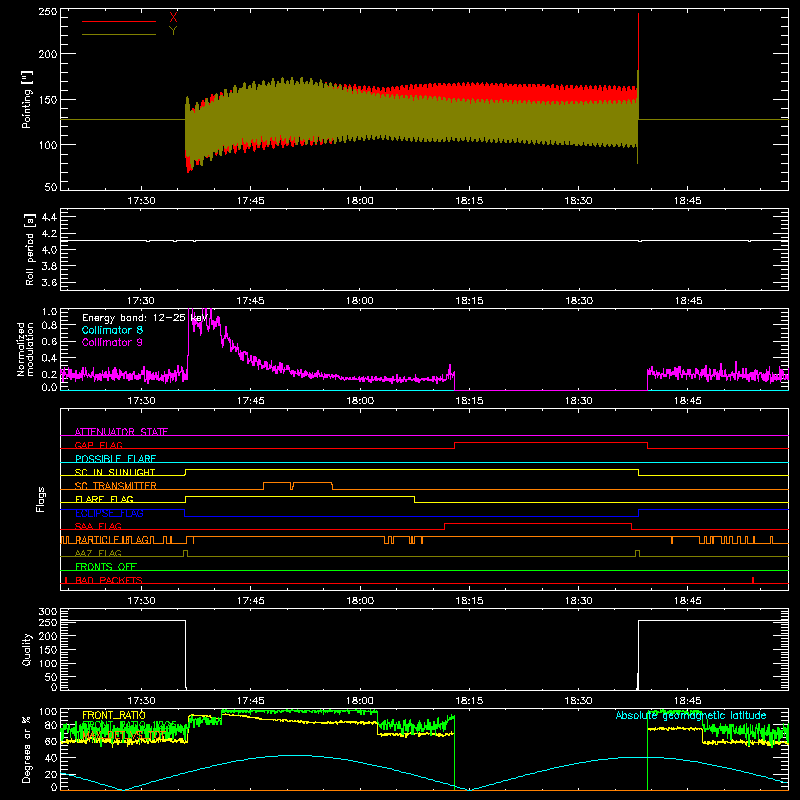Click the red X legend line sample

(118, 21)
